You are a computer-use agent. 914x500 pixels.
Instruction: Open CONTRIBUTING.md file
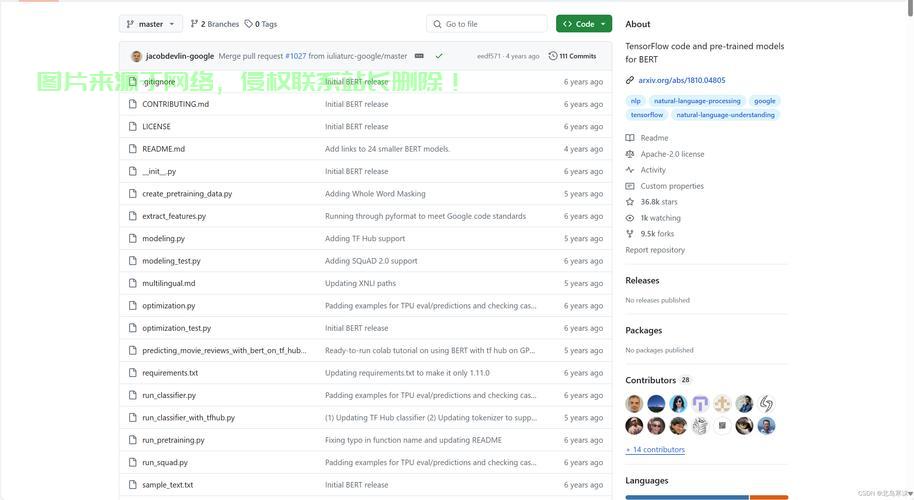click(175, 104)
